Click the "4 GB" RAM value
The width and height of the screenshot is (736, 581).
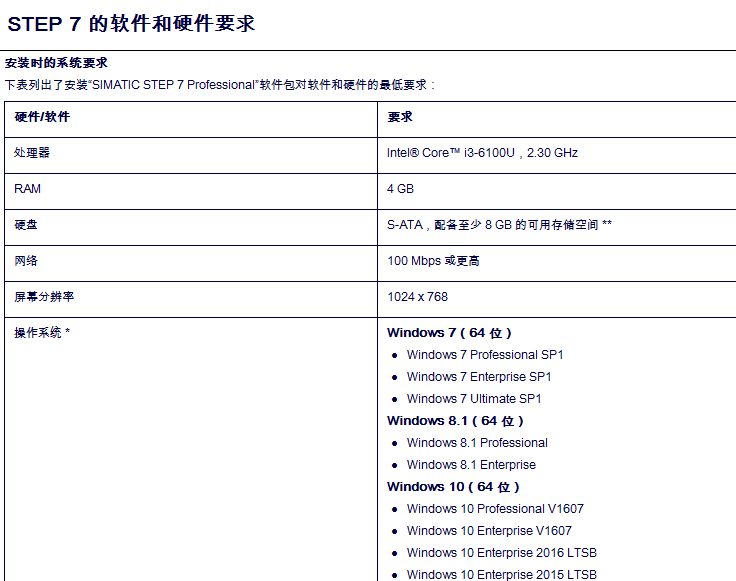[400, 189]
